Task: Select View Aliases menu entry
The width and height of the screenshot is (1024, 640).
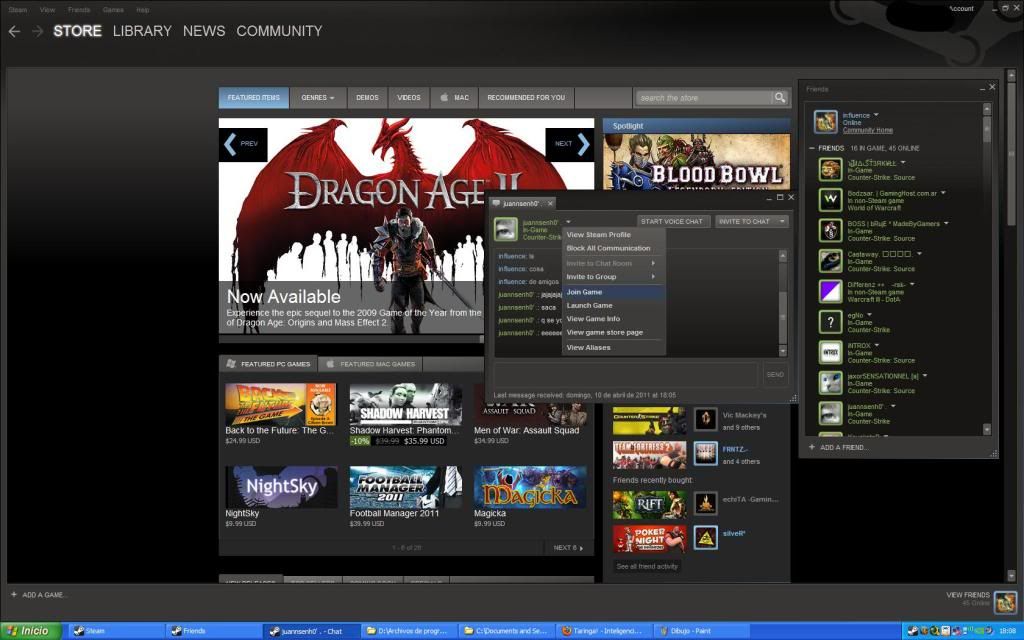Action: tap(613, 347)
